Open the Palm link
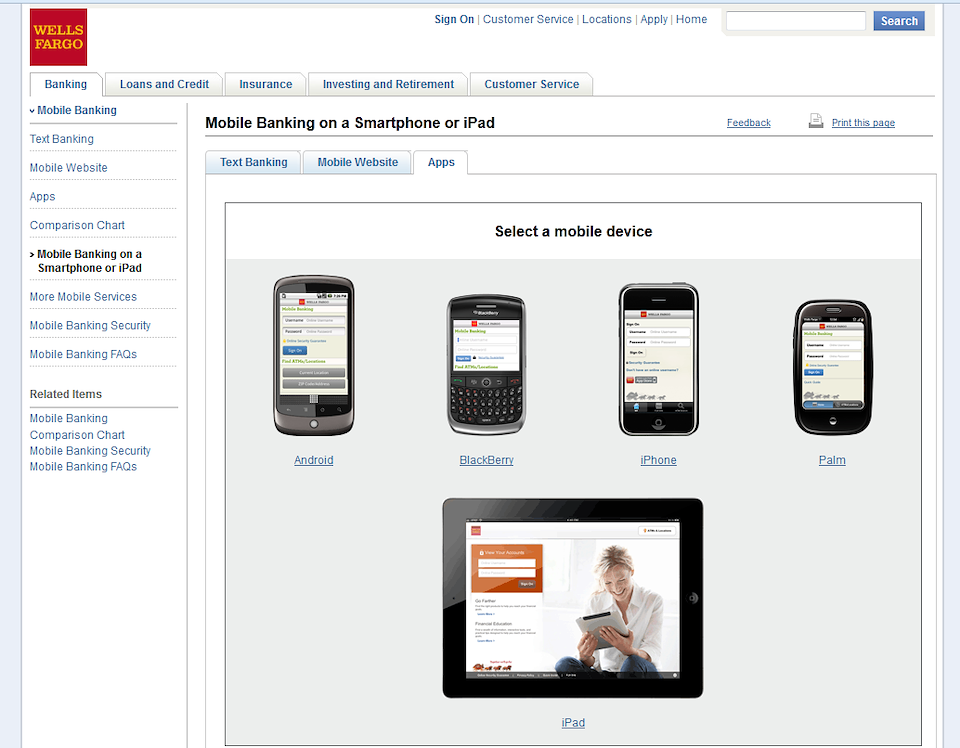 click(832, 460)
